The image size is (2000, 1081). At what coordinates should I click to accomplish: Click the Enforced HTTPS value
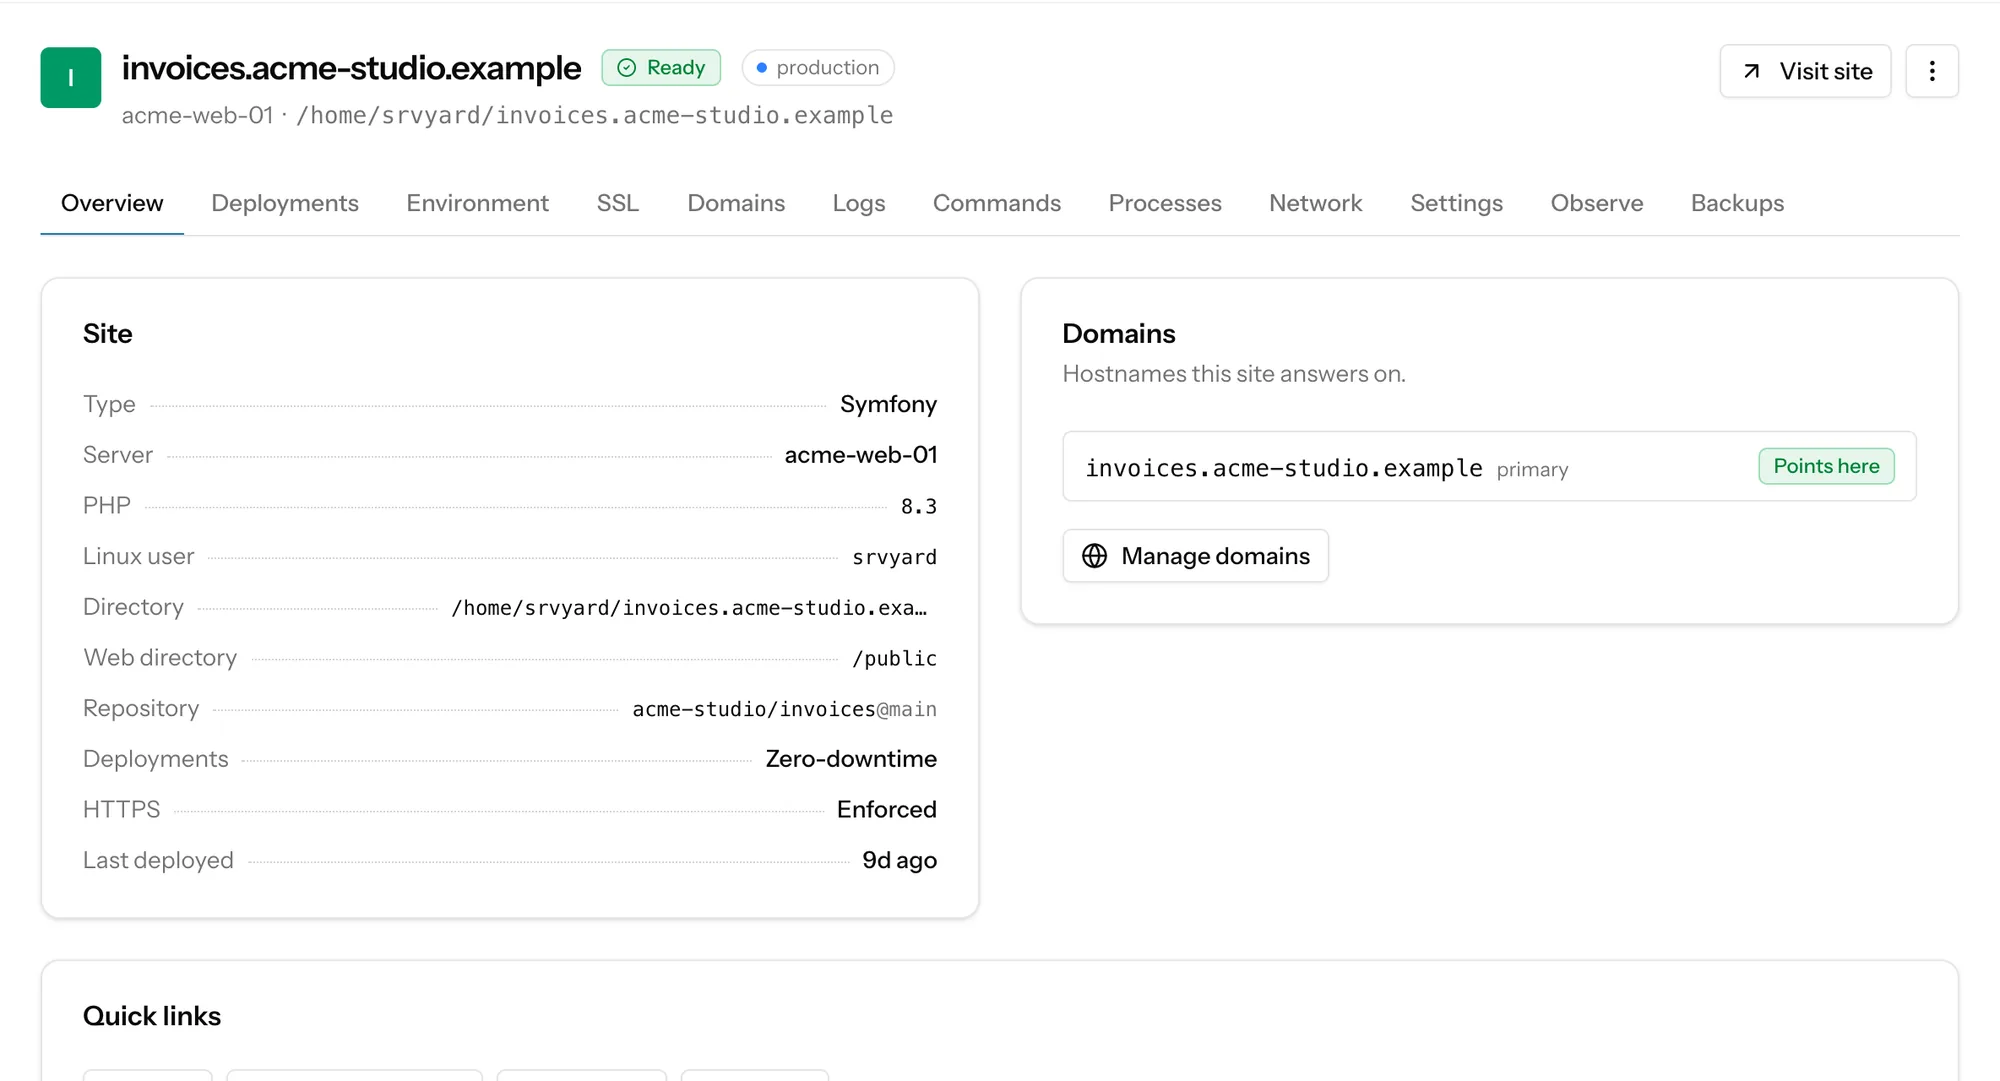pyautogui.click(x=886, y=809)
